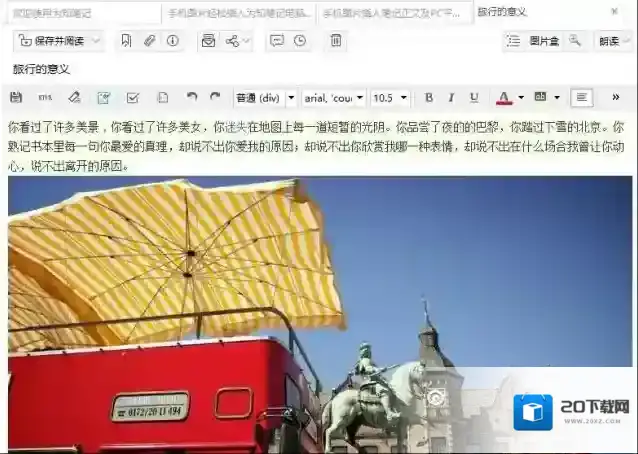Toggle bold formatting
This screenshot has width=638, height=454.
(x=429, y=98)
